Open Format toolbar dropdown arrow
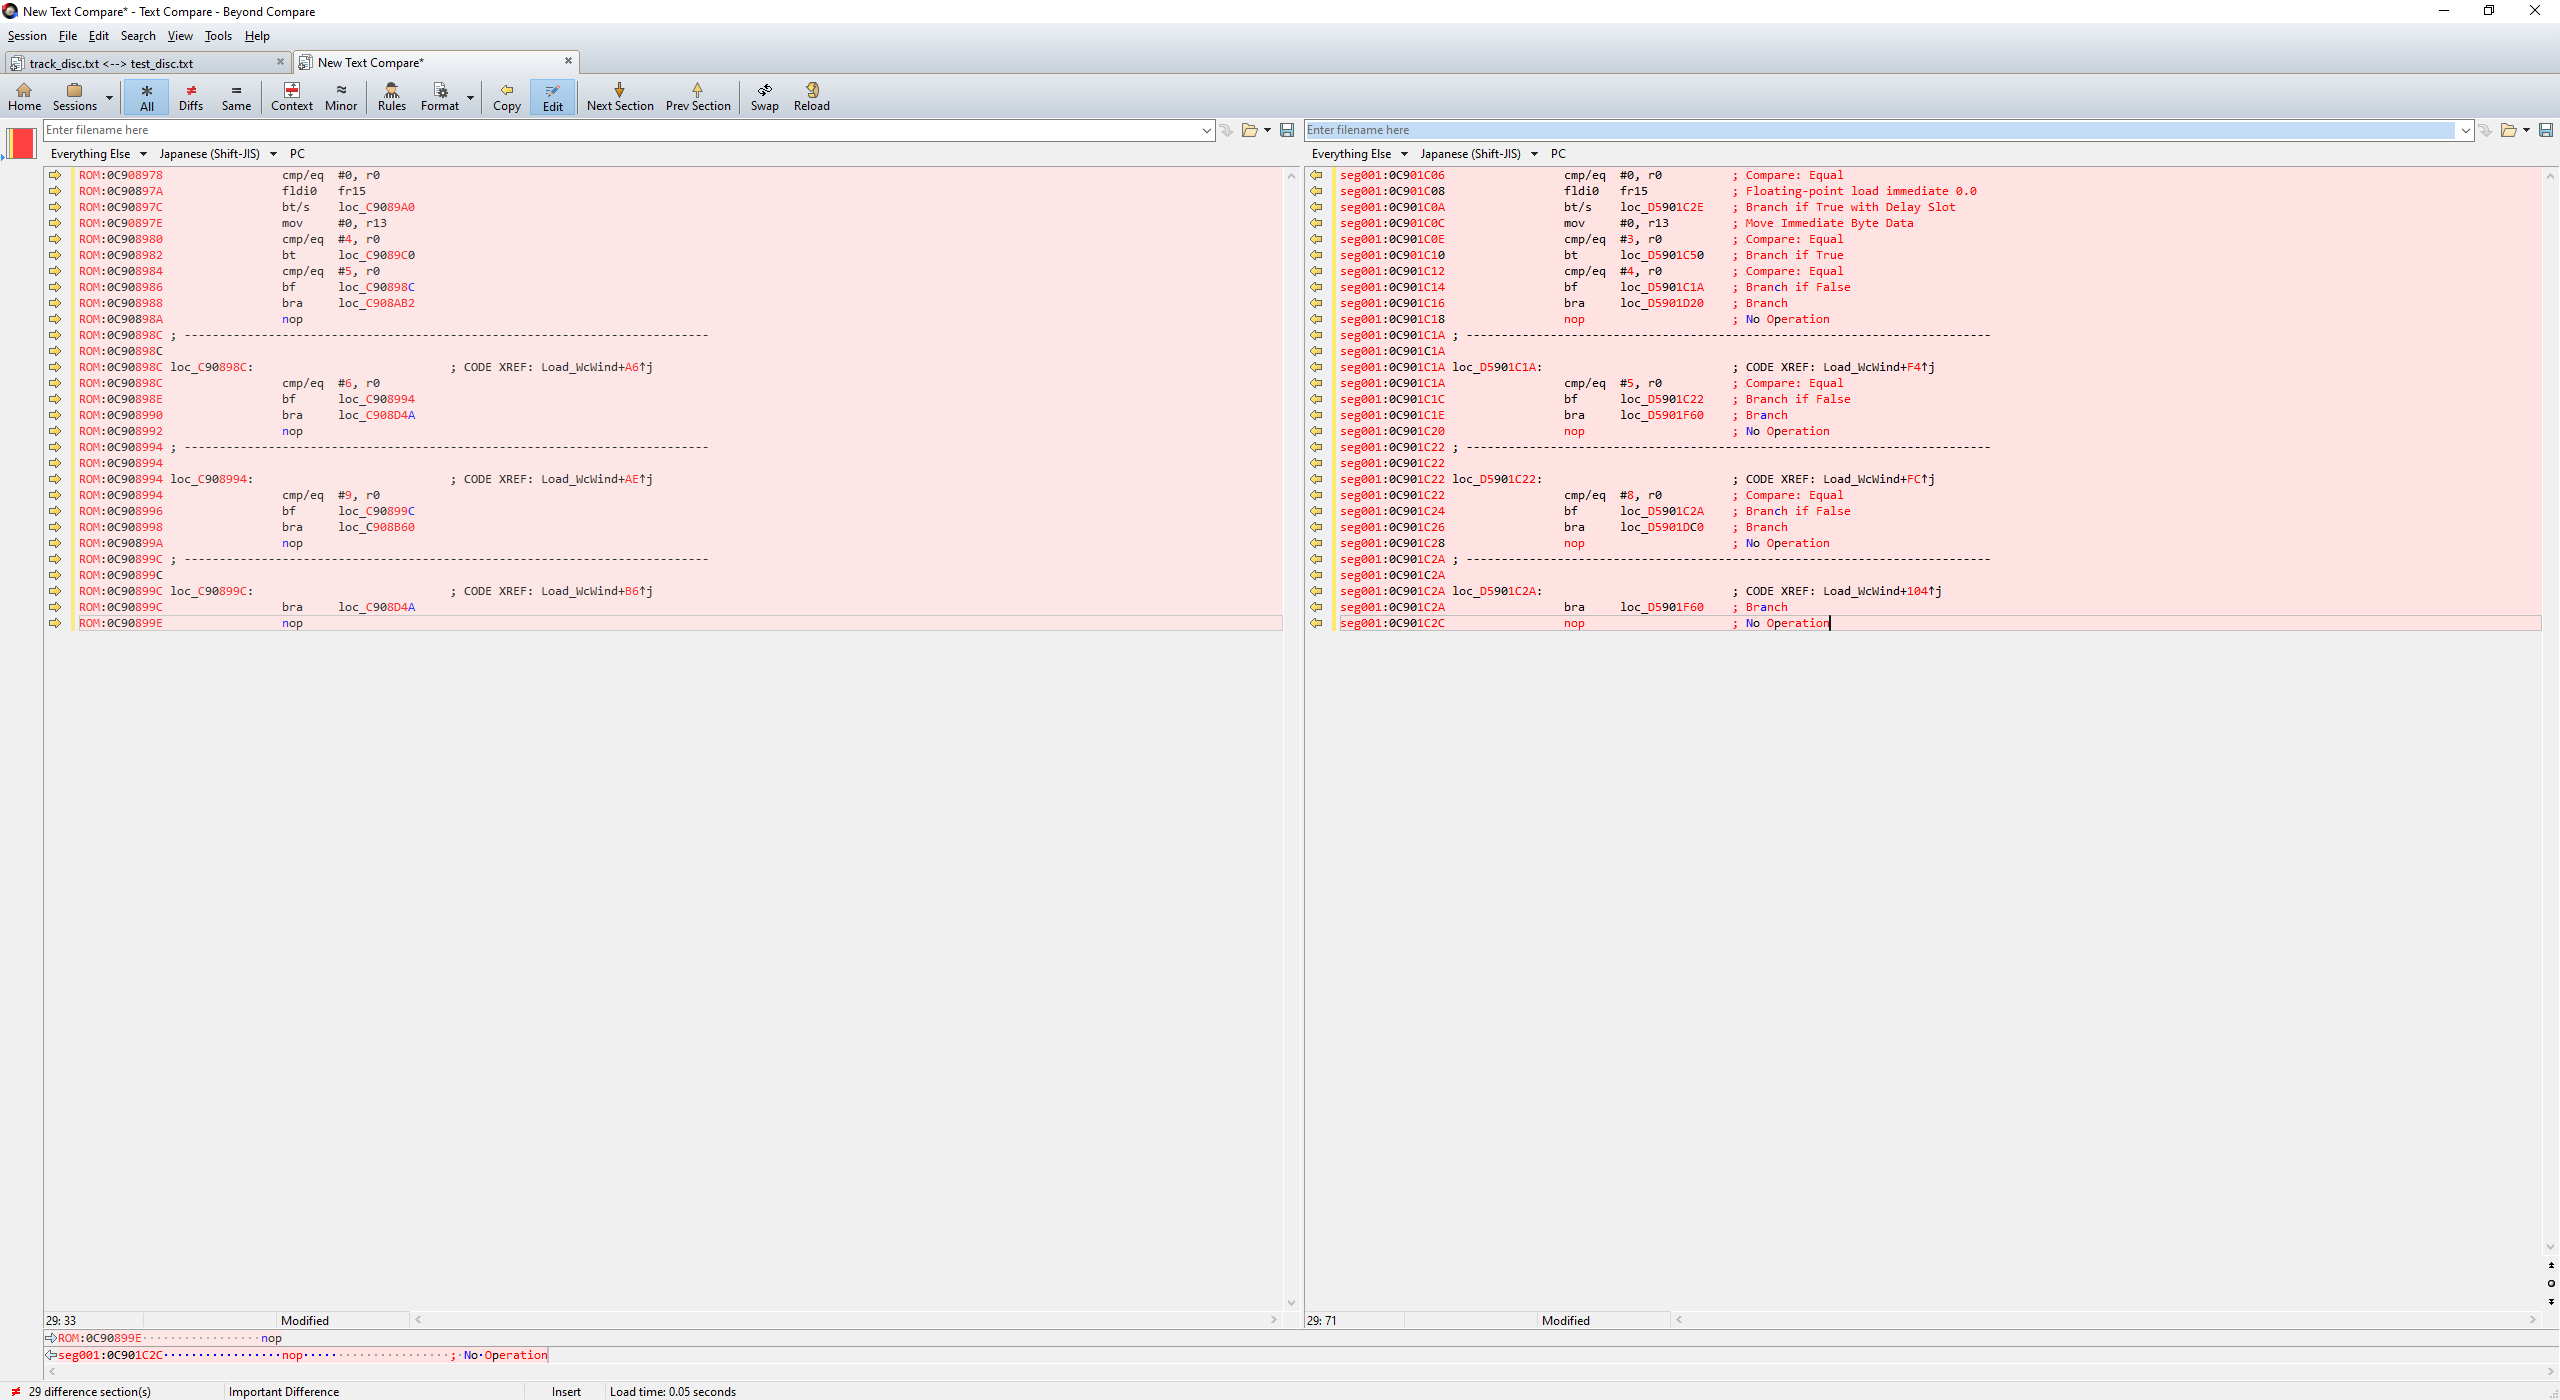The image size is (2560, 1400). tap(470, 98)
